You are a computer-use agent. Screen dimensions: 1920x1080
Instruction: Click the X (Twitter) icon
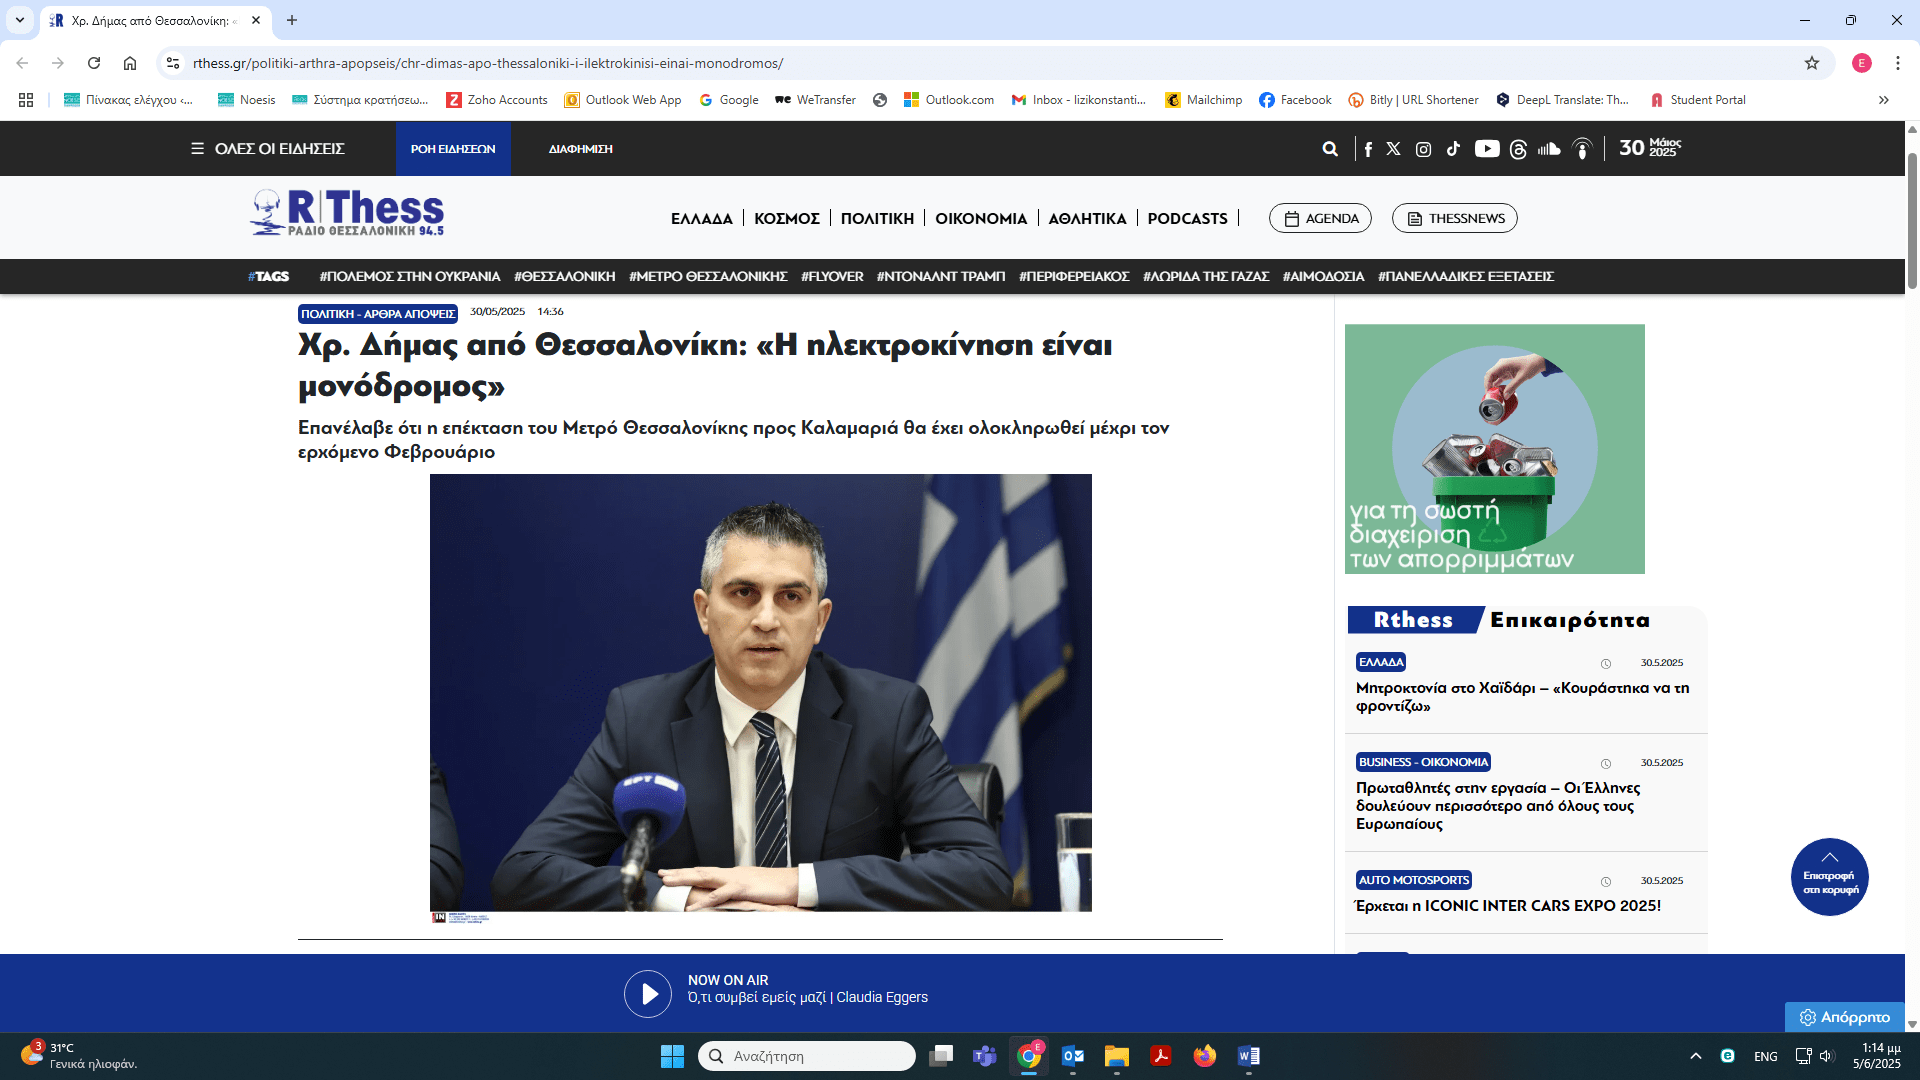[x=1393, y=149]
